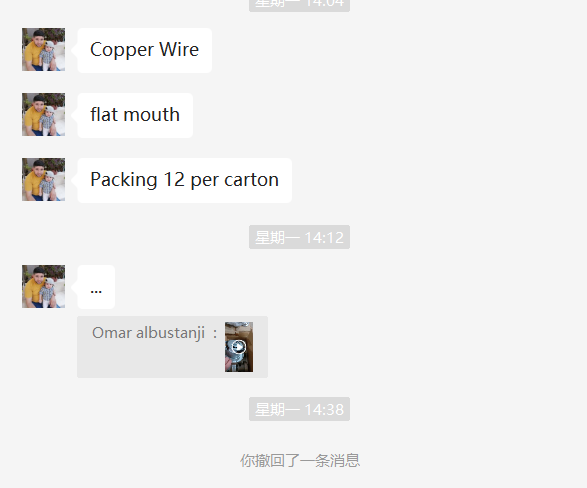Click the Omar albustanji sender name
The width and height of the screenshot is (587, 488).
click(149, 333)
